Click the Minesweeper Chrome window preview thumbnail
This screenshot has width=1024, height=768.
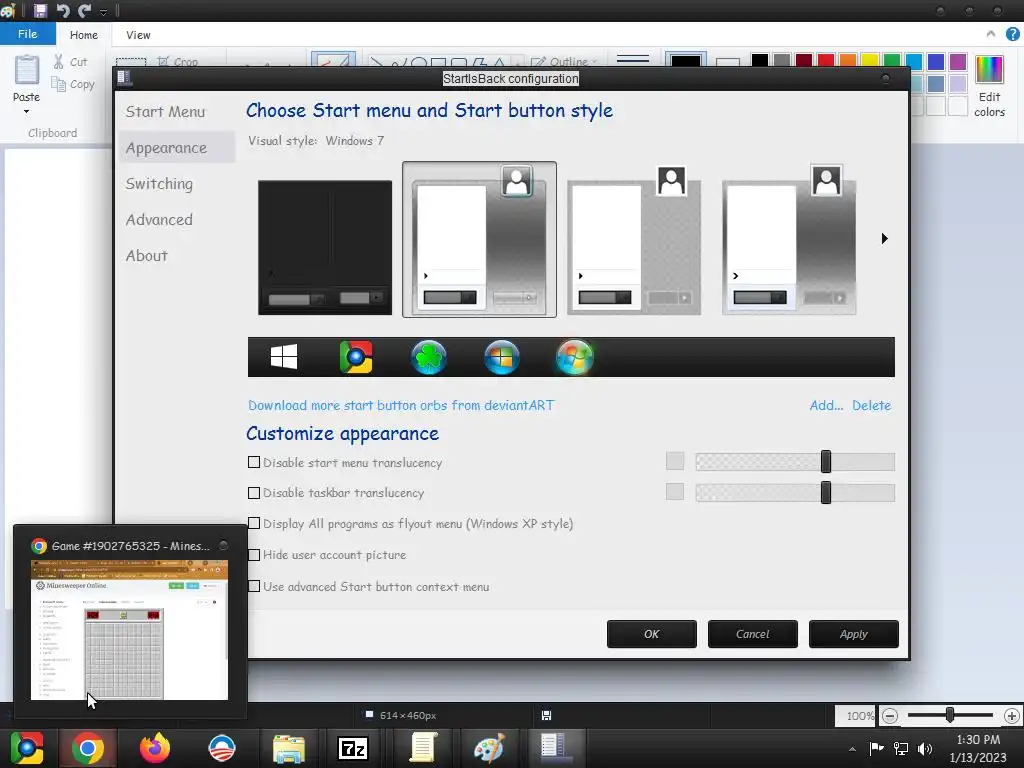(129, 630)
